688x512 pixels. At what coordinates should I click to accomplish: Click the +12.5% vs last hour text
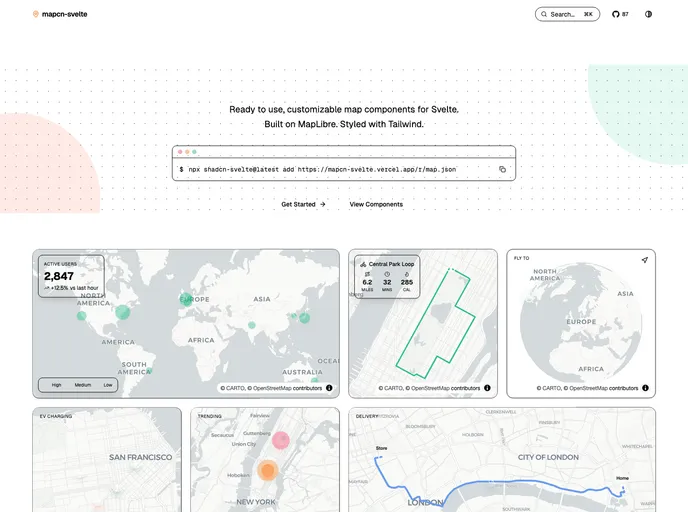71,288
